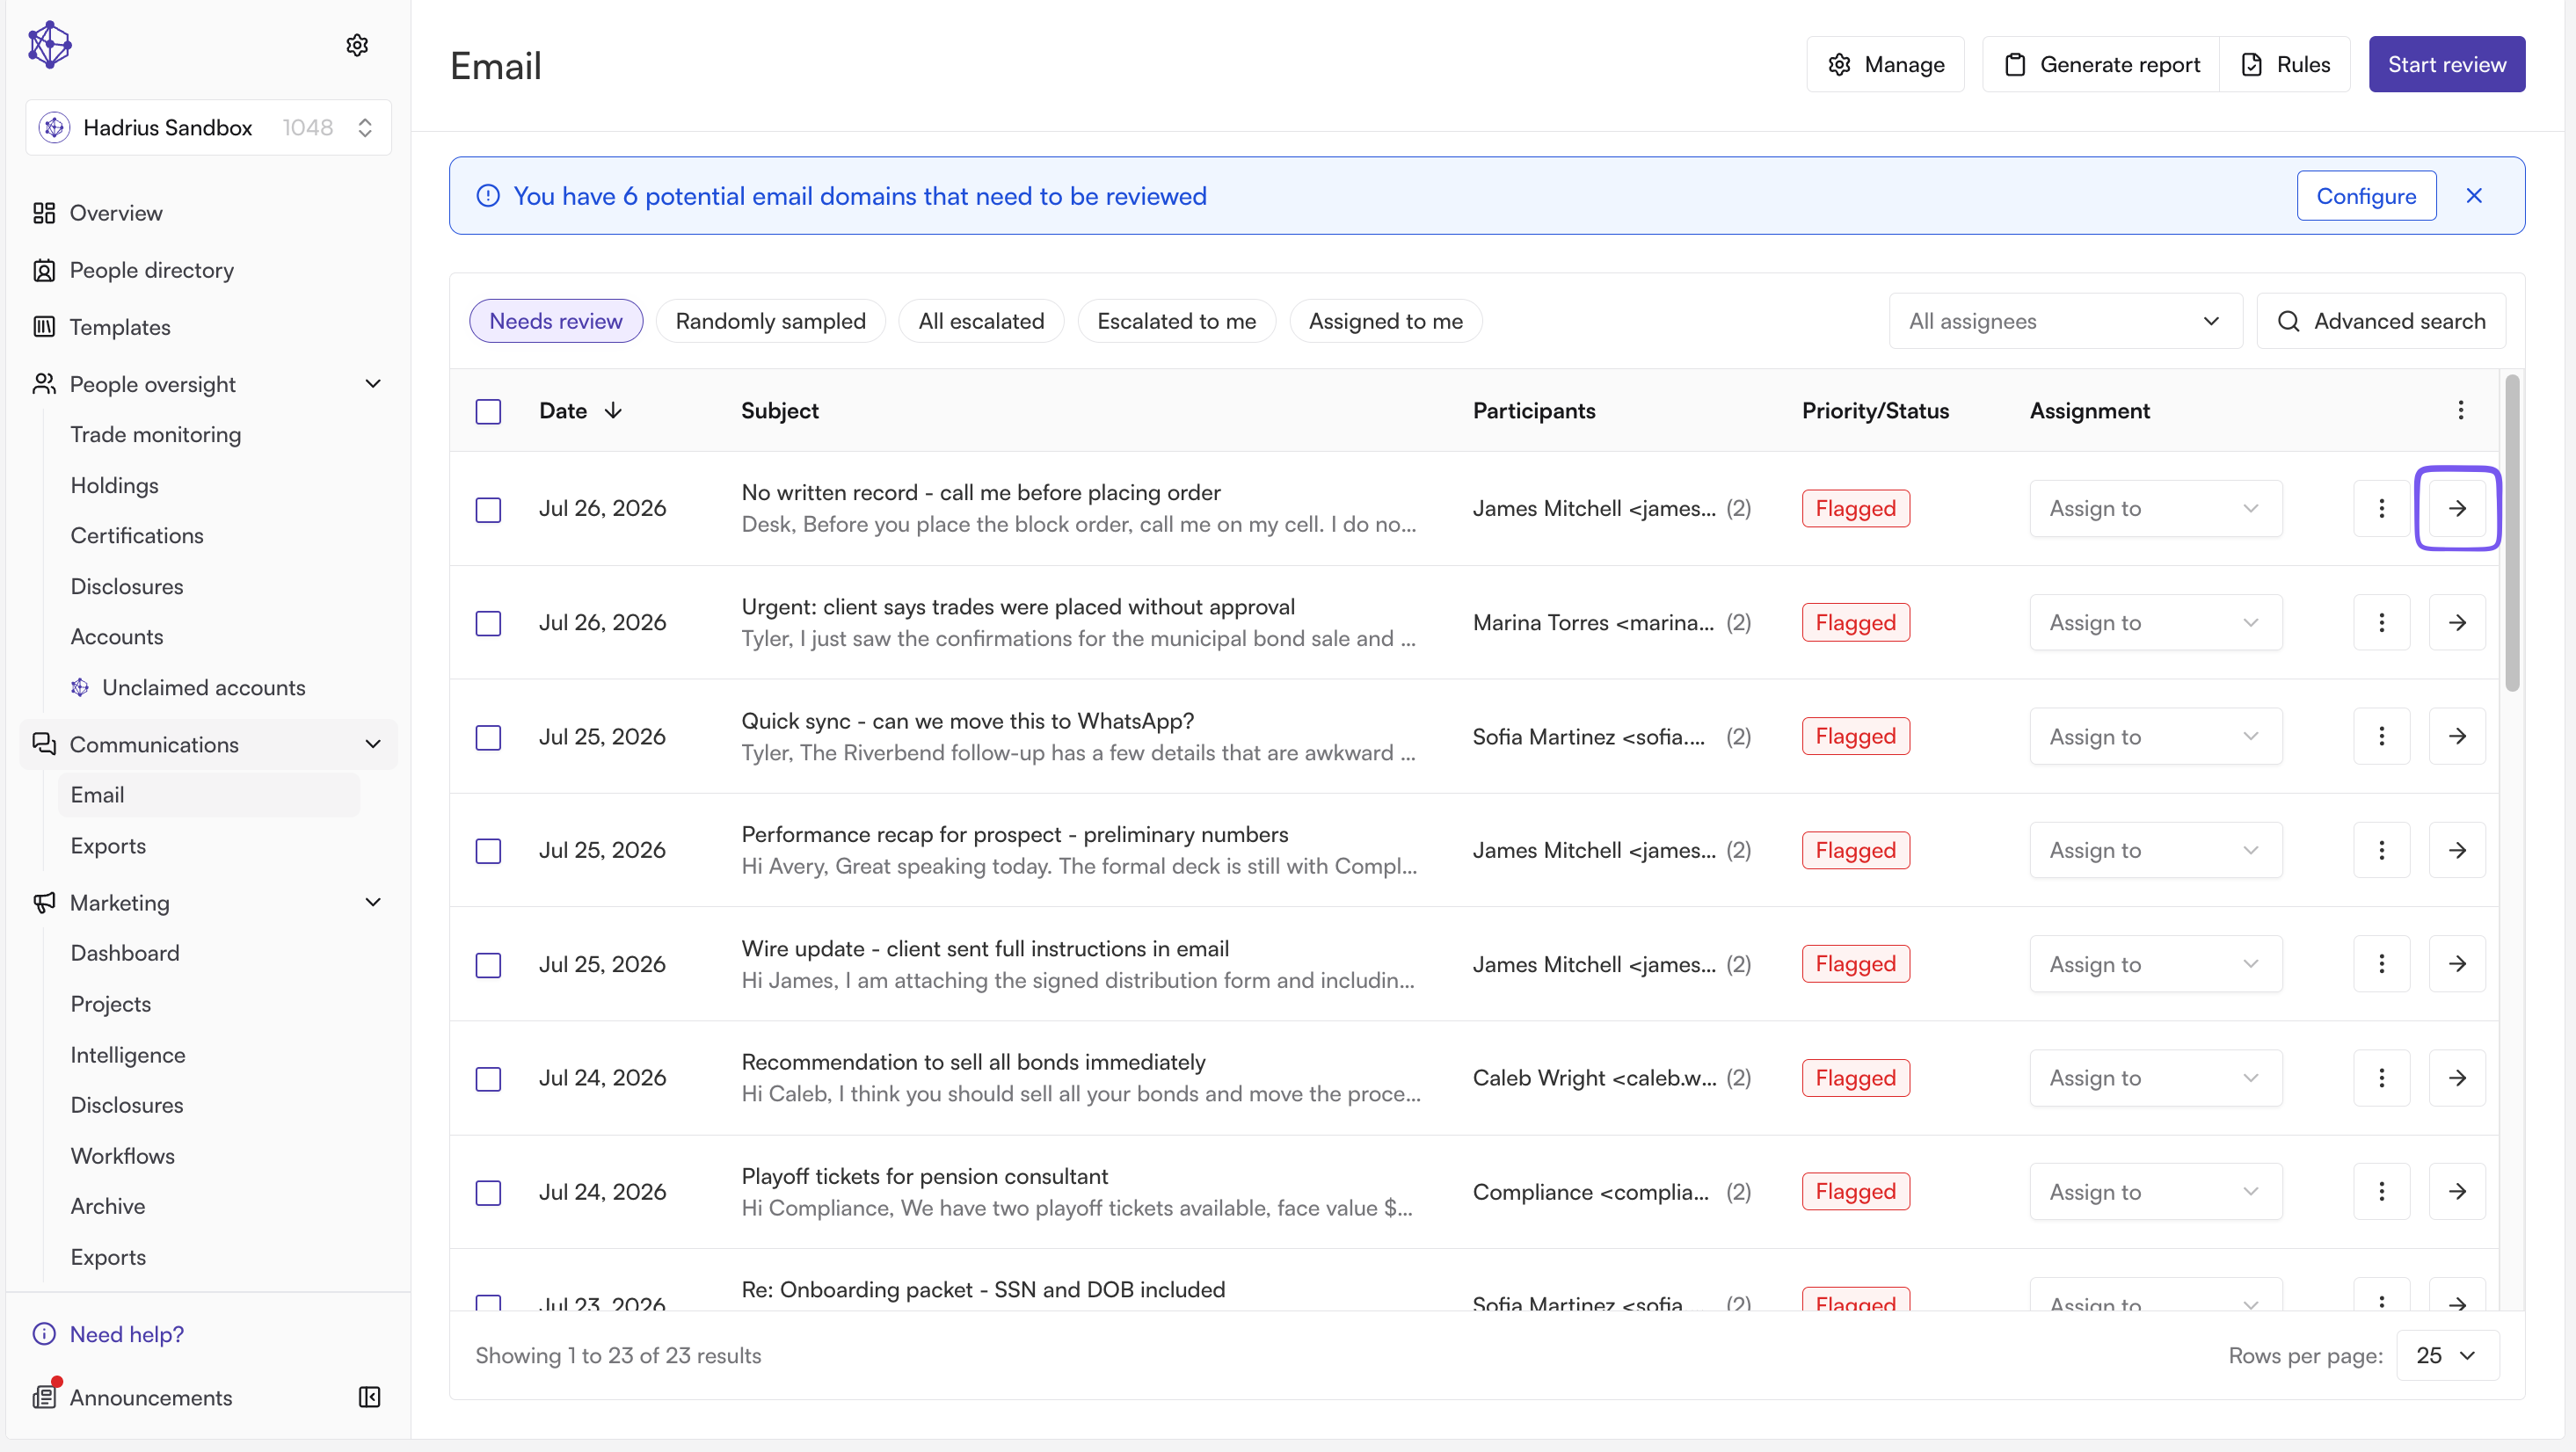Sort by Date column arrow
2576x1452 pixels.
point(613,410)
